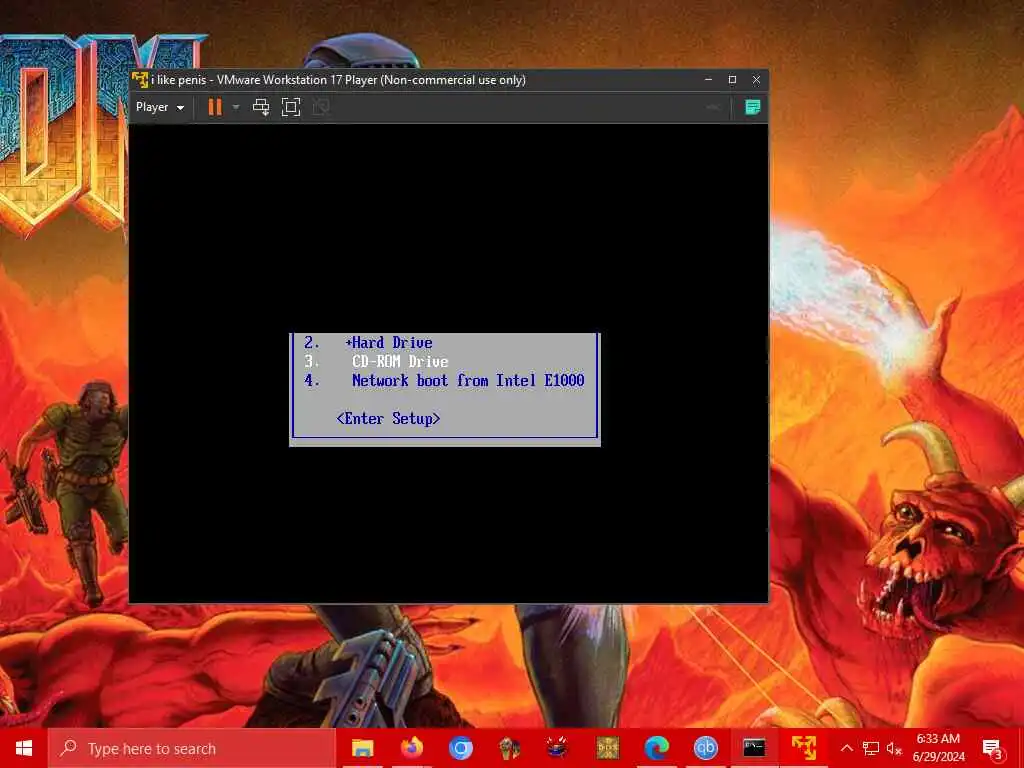Open qBittorrent from the taskbar
The image size is (1024, 768).
point(705,748)
